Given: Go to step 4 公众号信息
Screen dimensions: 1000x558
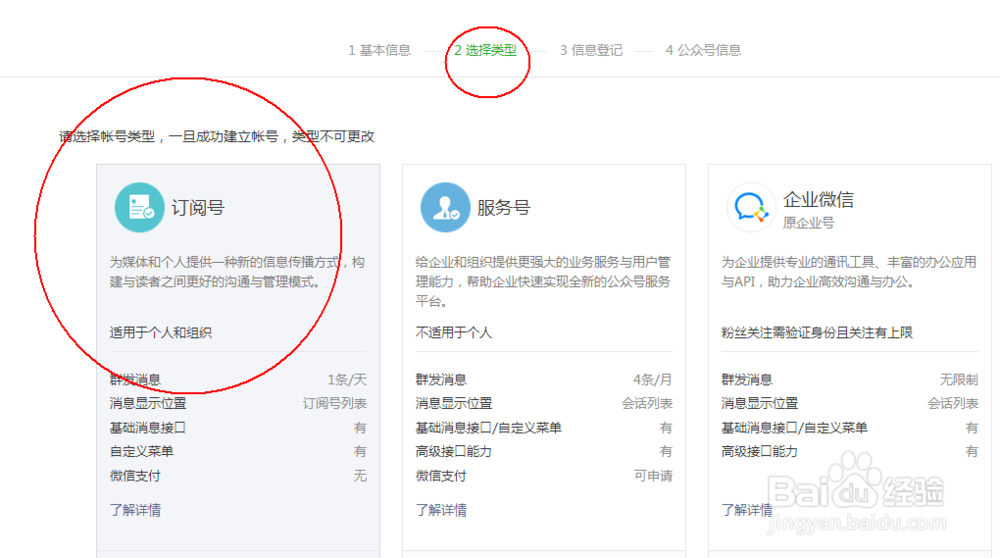Looking at the screenshot, I should coord(703,50).
